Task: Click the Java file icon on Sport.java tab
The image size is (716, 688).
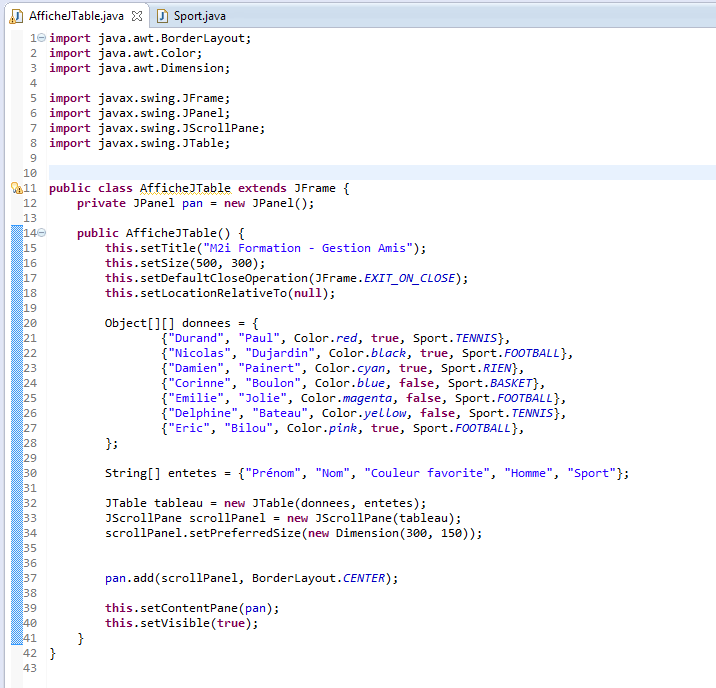Action: [162, 15]
